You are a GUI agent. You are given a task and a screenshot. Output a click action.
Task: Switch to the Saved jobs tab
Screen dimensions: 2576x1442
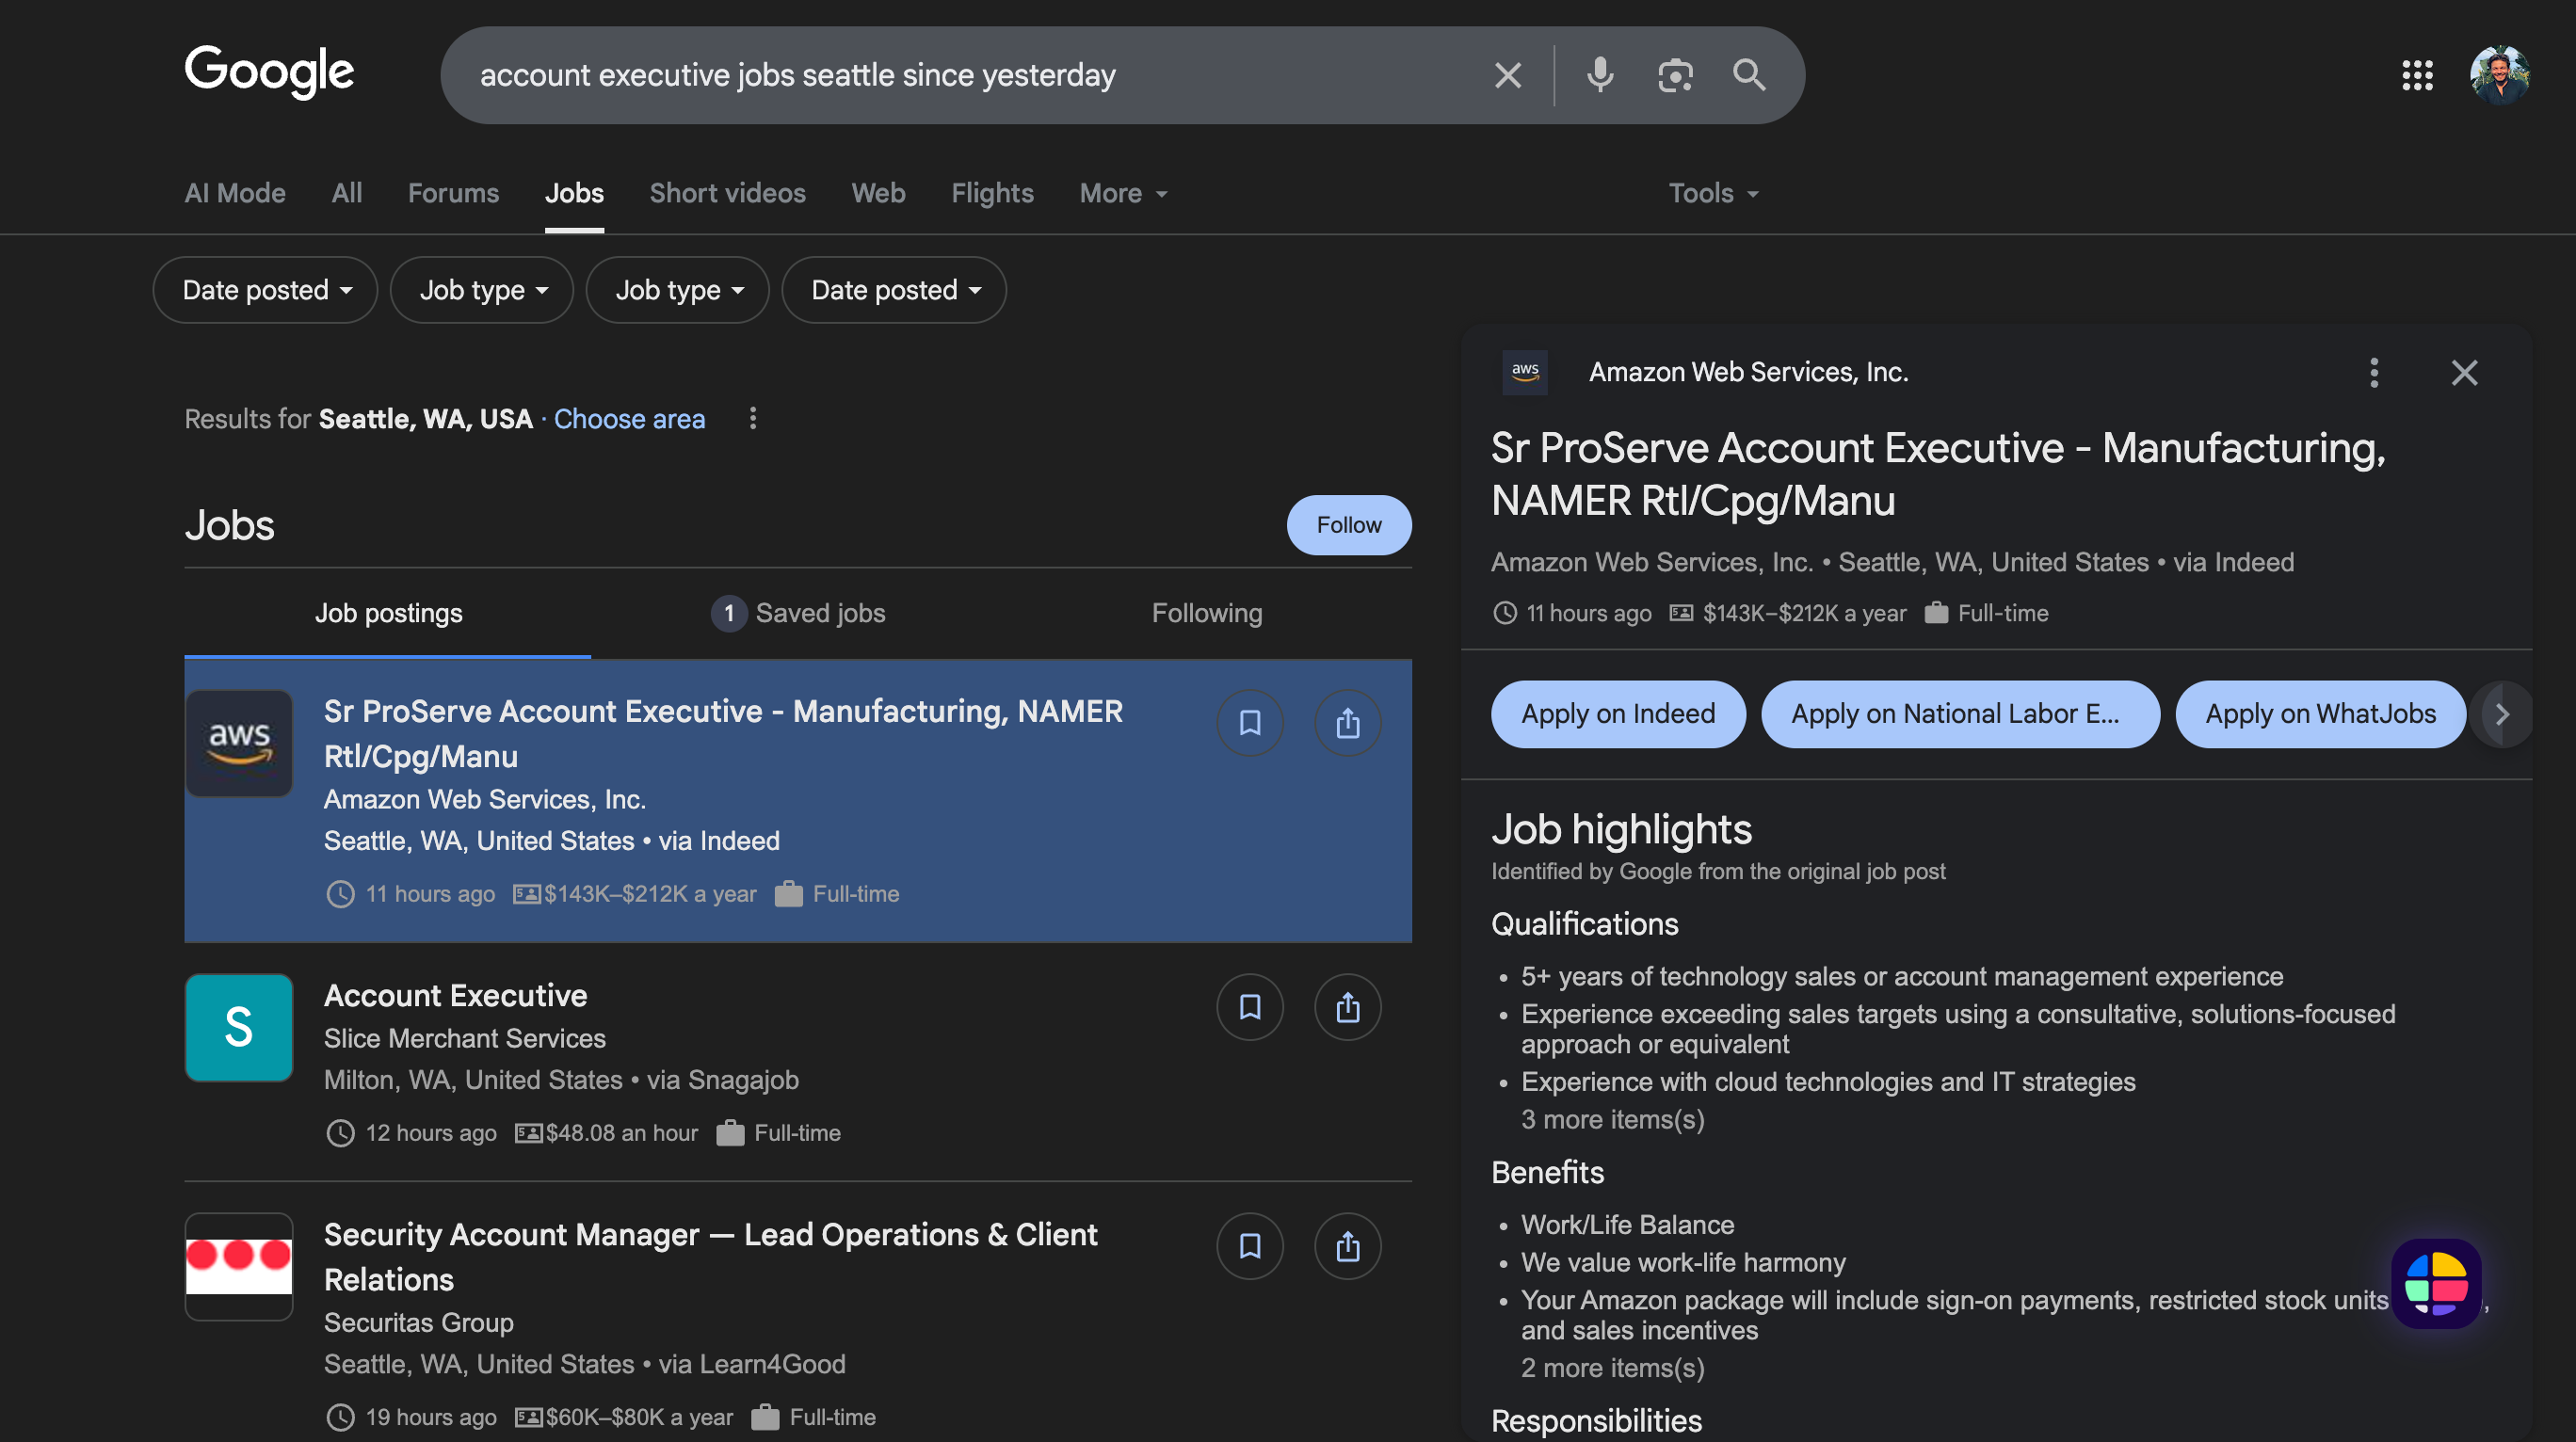798,613
